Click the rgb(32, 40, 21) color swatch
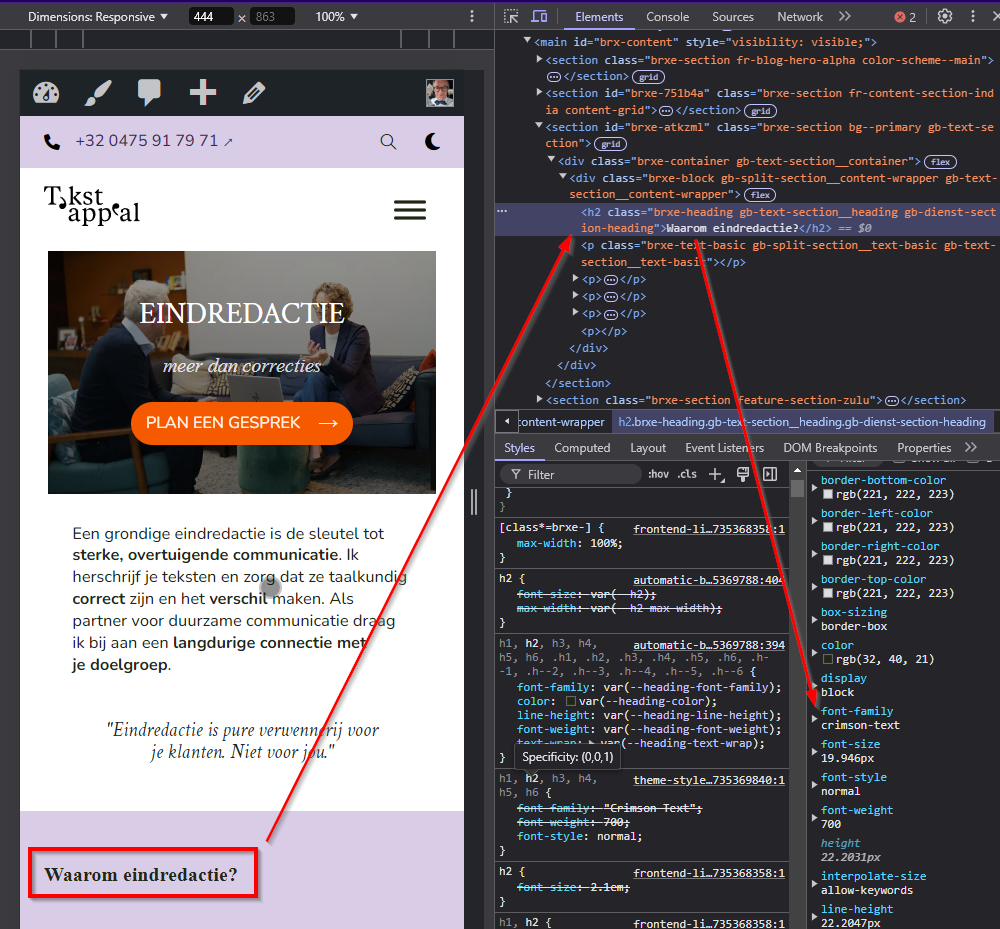Image resolution: width=1000 pixels, height=929 pixels. click(828, 659)
